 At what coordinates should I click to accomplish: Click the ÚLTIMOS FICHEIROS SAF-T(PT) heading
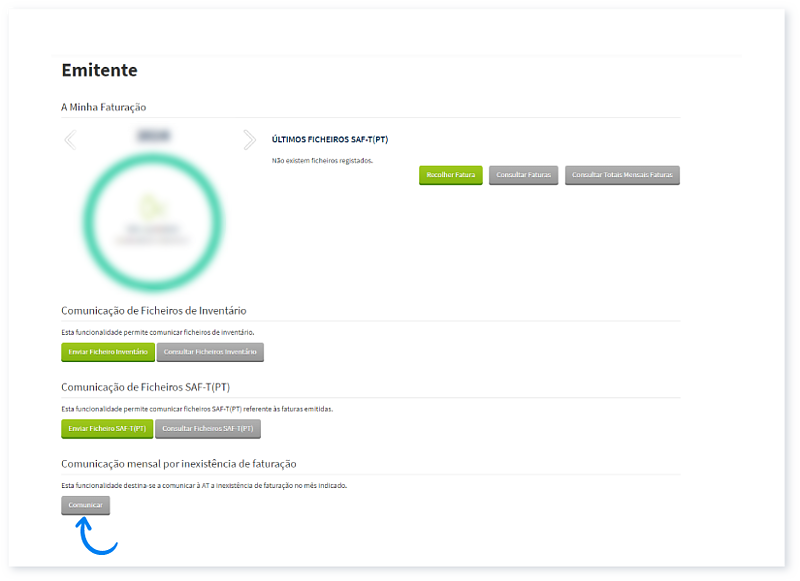[x=330, y=139]
